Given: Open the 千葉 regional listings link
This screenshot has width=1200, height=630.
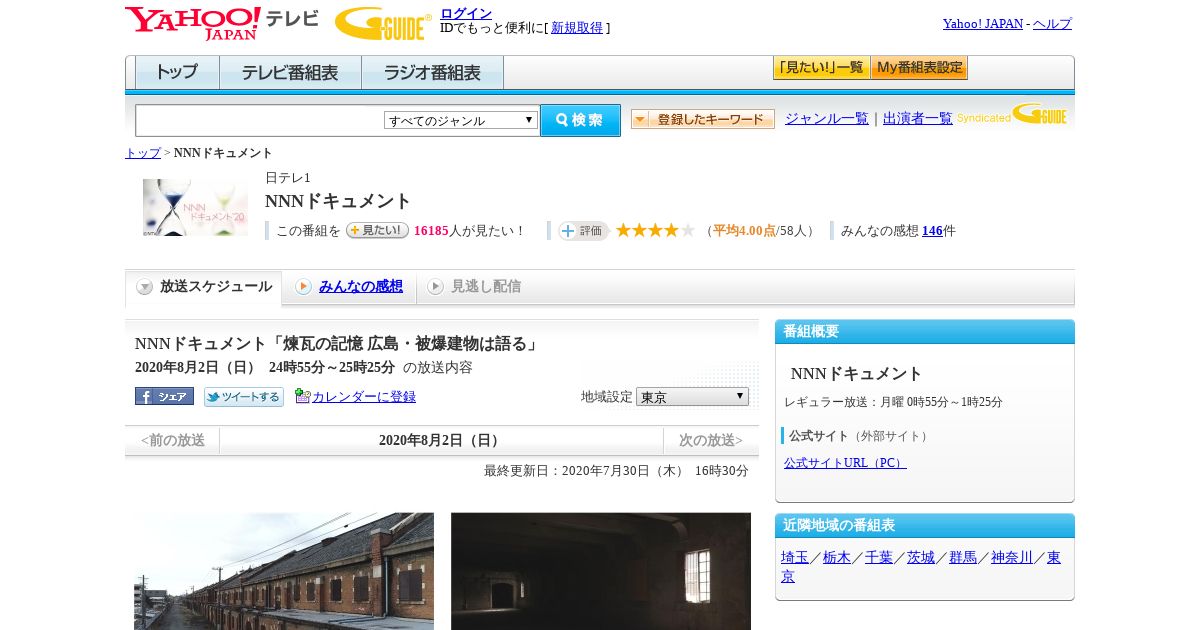Looking at the screenshot, I should [879, 558].
